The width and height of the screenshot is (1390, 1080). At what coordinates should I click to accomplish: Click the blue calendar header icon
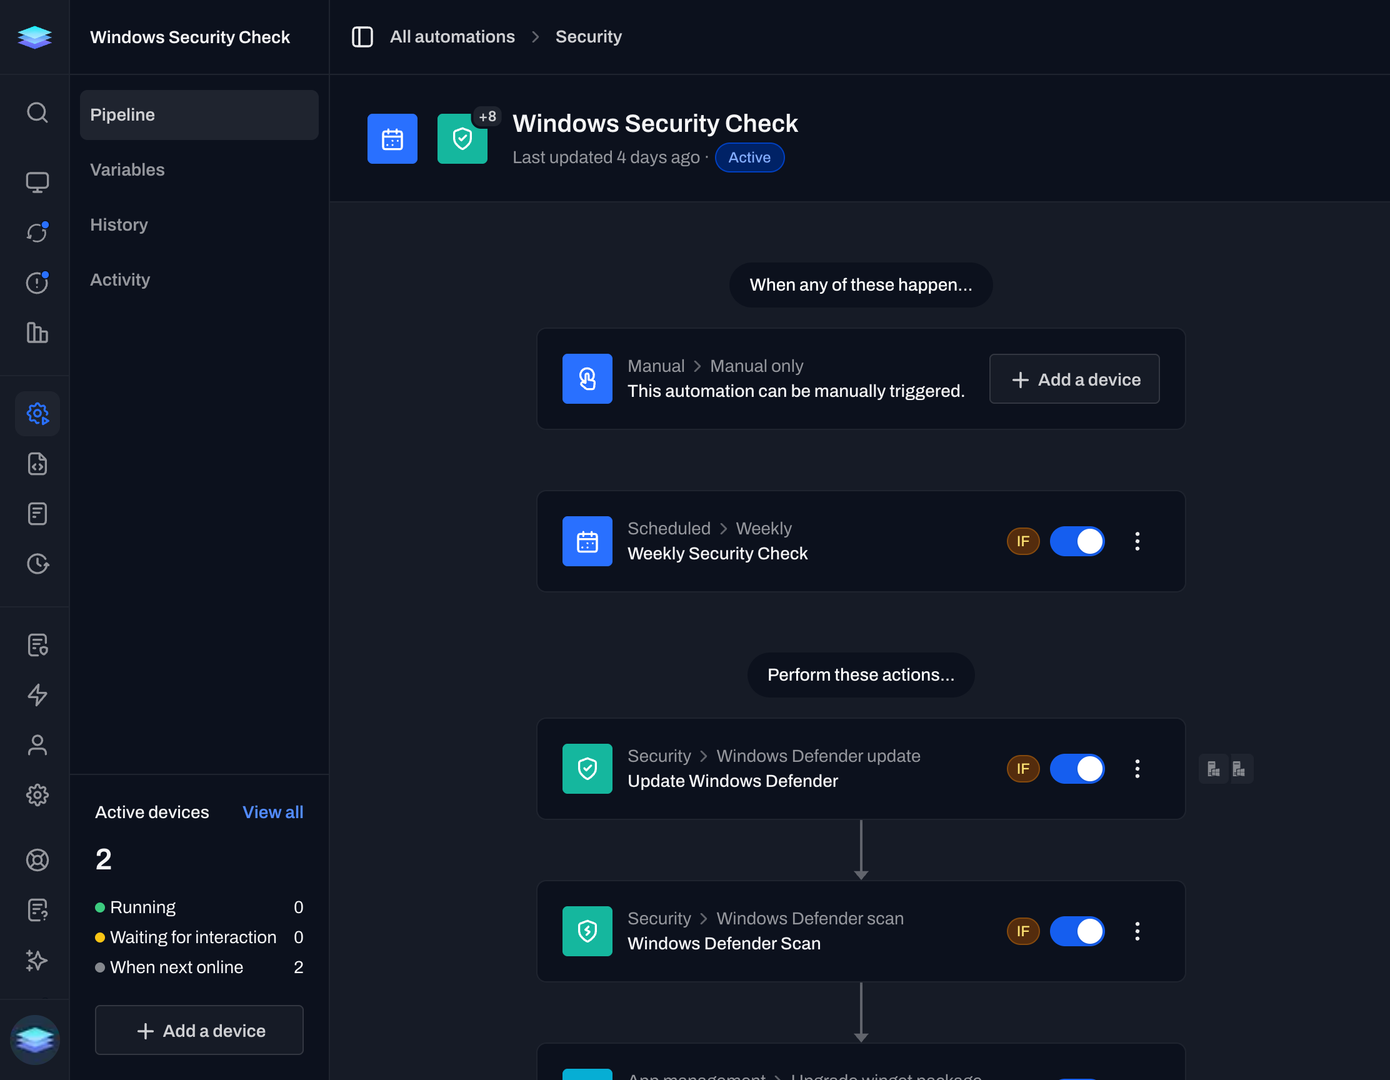[392, 139]
